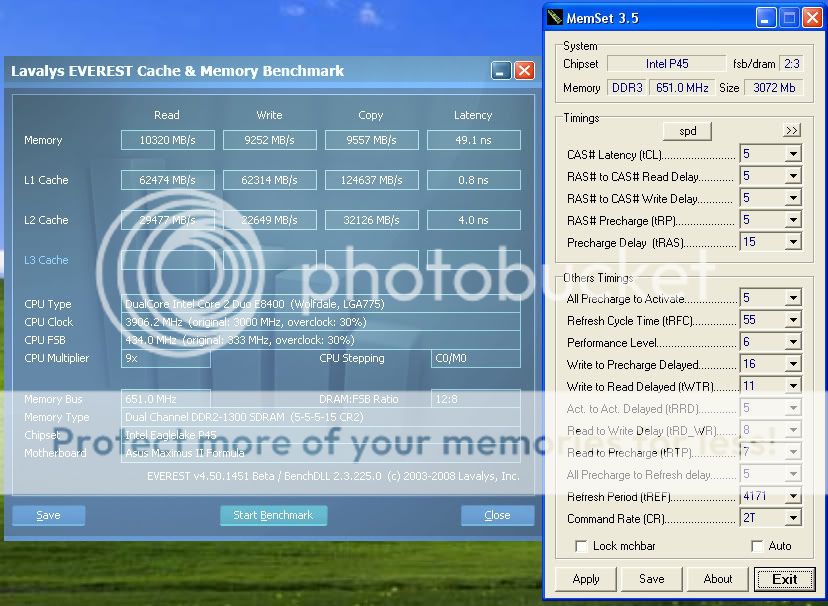This screenshot has width=828, height=606.
Task: Click the Memory Bus value 651.0 MHz
Action: (166, 399)
